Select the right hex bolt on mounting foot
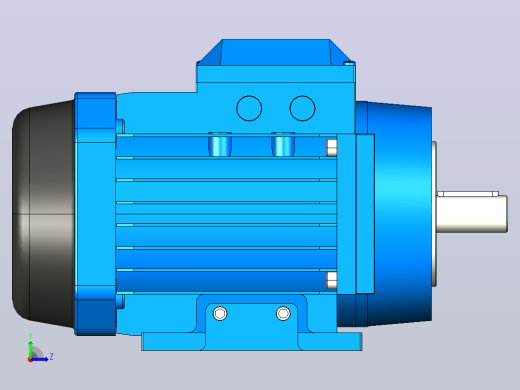The width and height of the screenshot is (520, 390). click(x=283, y=314)
